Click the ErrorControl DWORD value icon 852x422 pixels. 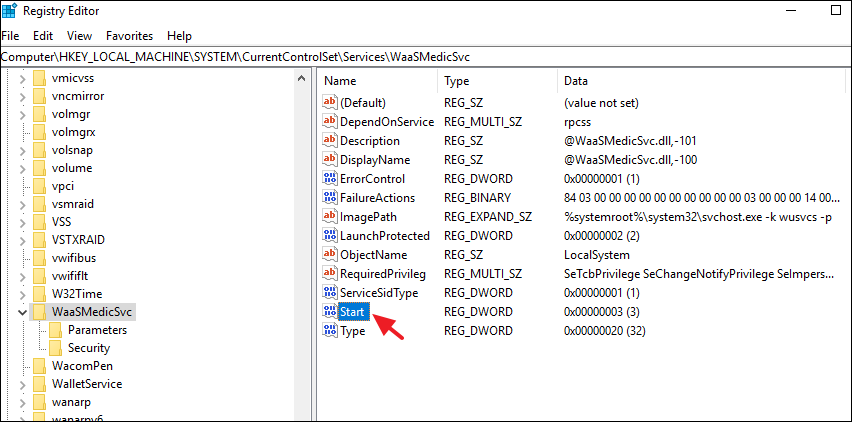tap(330, 179)
